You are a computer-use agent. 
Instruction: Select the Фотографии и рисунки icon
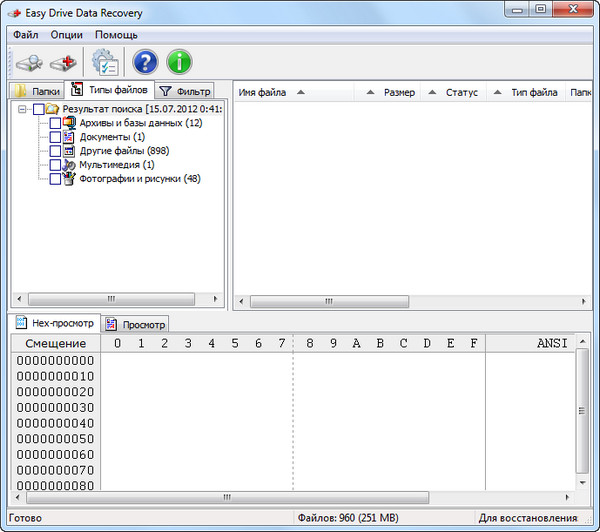(69, 178)
